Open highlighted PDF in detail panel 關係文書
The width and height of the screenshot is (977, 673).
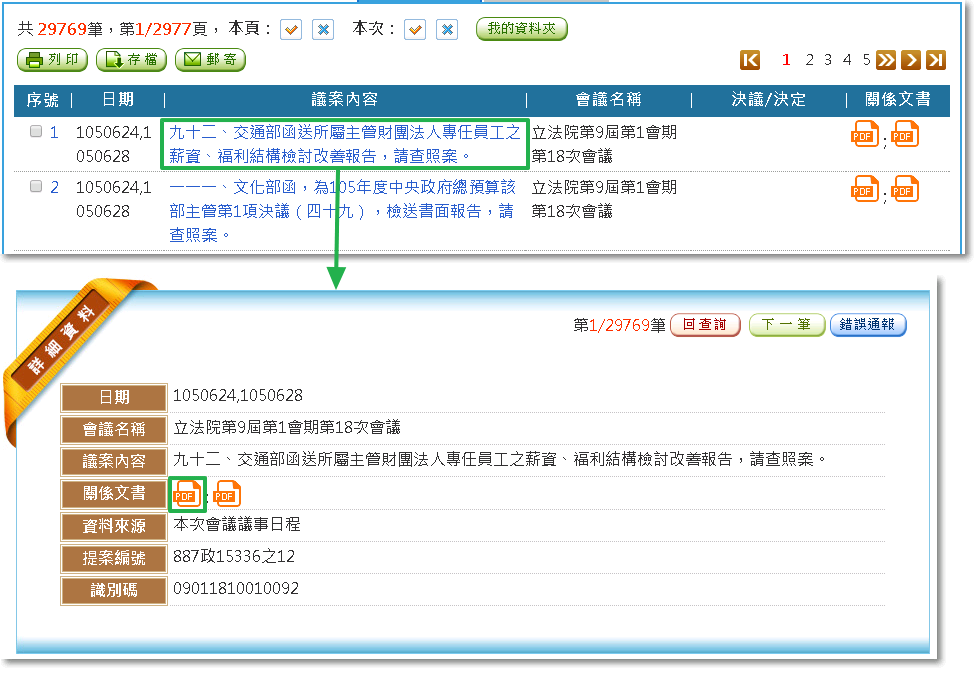point(186,493)
